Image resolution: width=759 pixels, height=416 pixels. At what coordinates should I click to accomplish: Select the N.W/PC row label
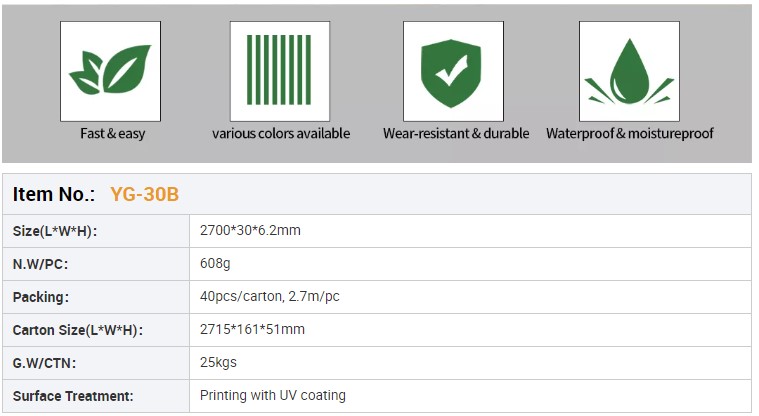[40, 265]
